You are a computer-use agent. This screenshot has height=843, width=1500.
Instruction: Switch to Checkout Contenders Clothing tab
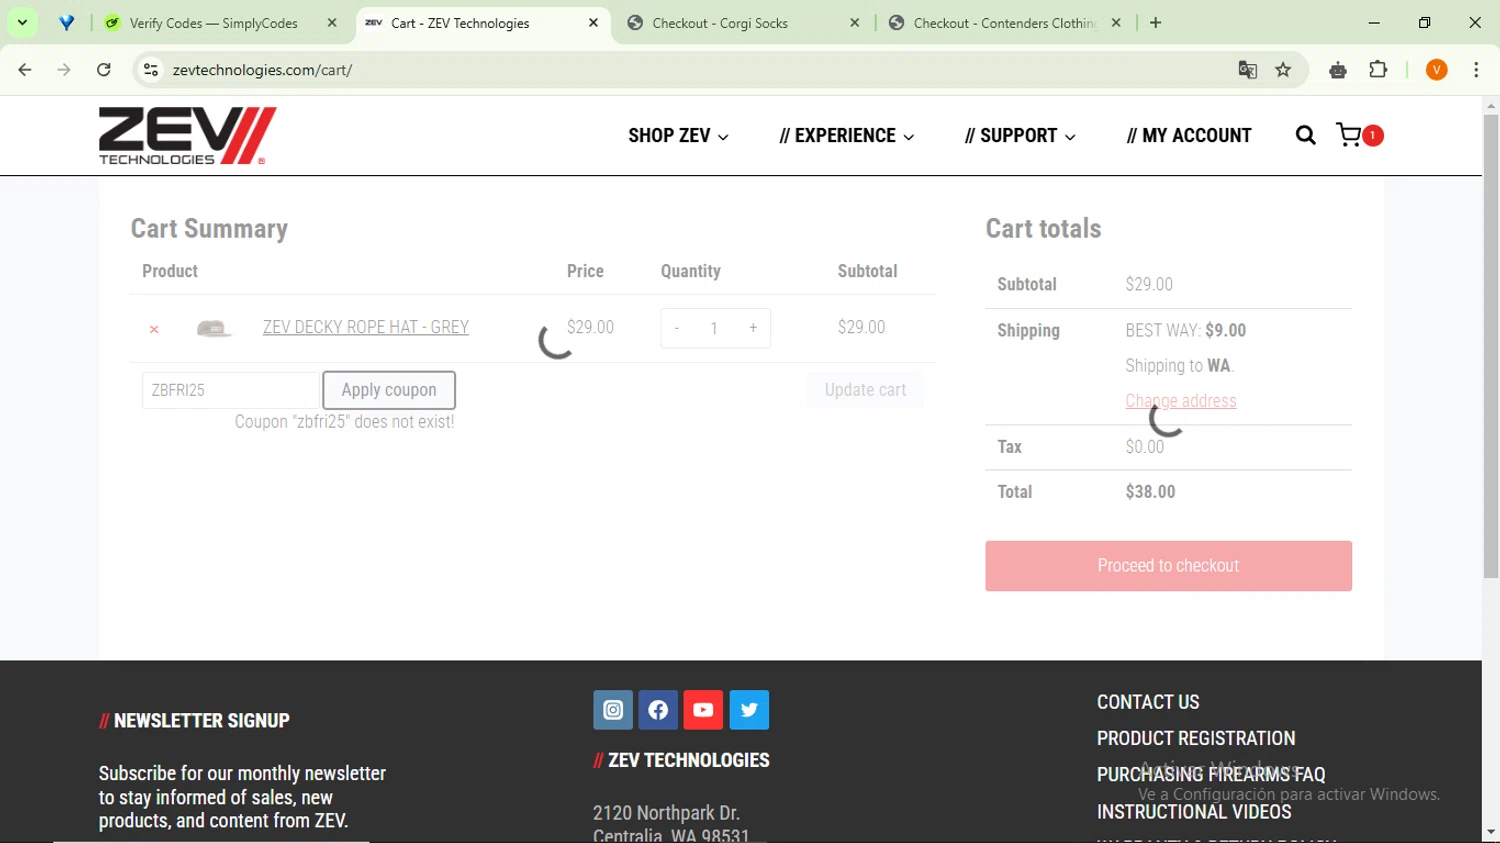(1004, 23)
